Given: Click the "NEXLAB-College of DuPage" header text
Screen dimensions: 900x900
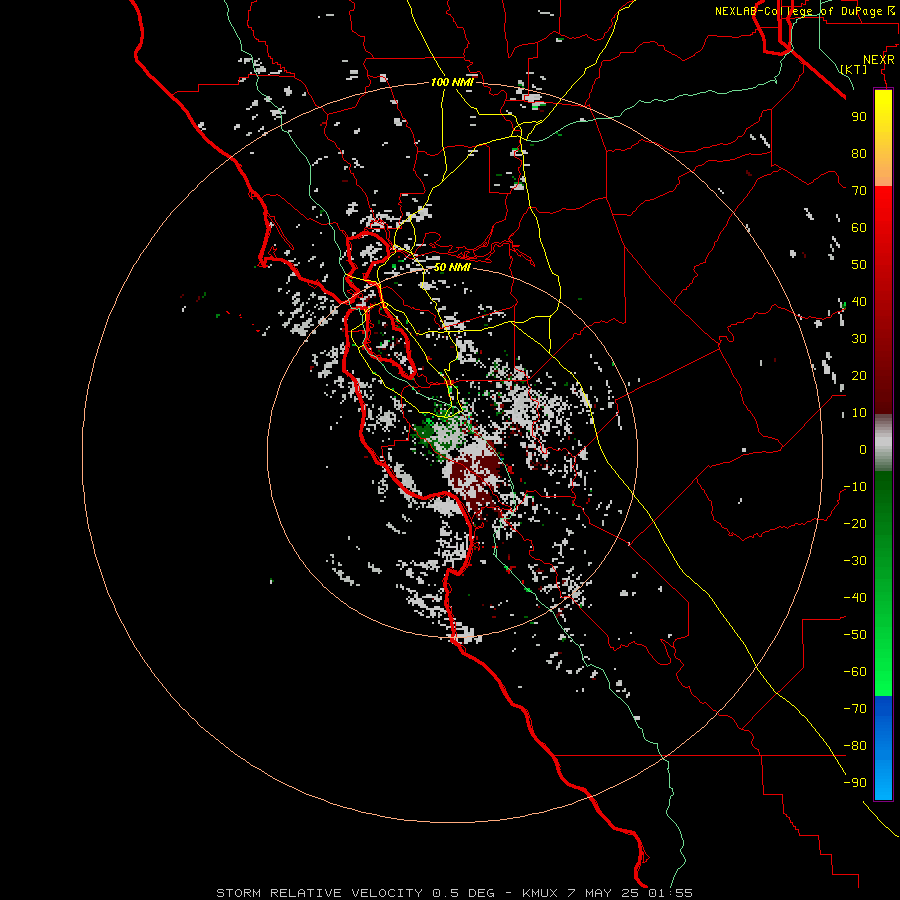Looking at the screenshot, I should click(798, 11).
